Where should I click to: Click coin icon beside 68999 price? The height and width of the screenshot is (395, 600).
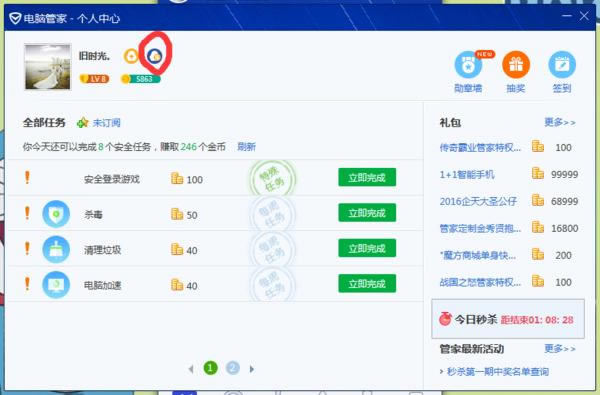[x=538, y=200]
